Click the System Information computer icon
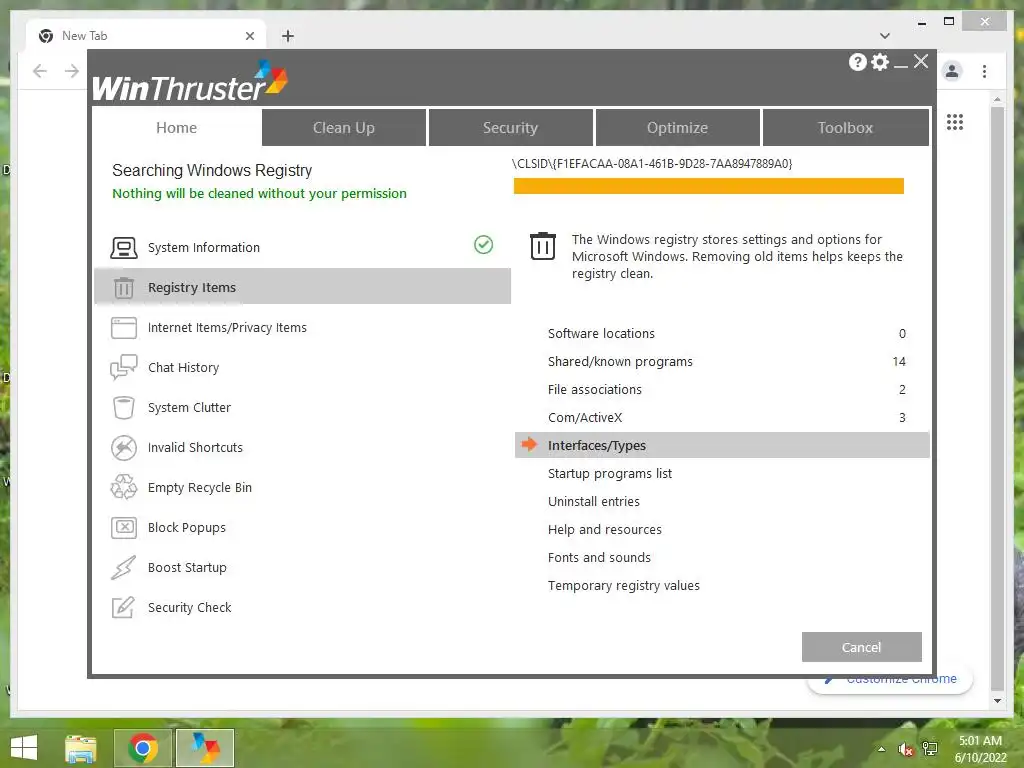1024x768 pixels. tap(123, 248)
